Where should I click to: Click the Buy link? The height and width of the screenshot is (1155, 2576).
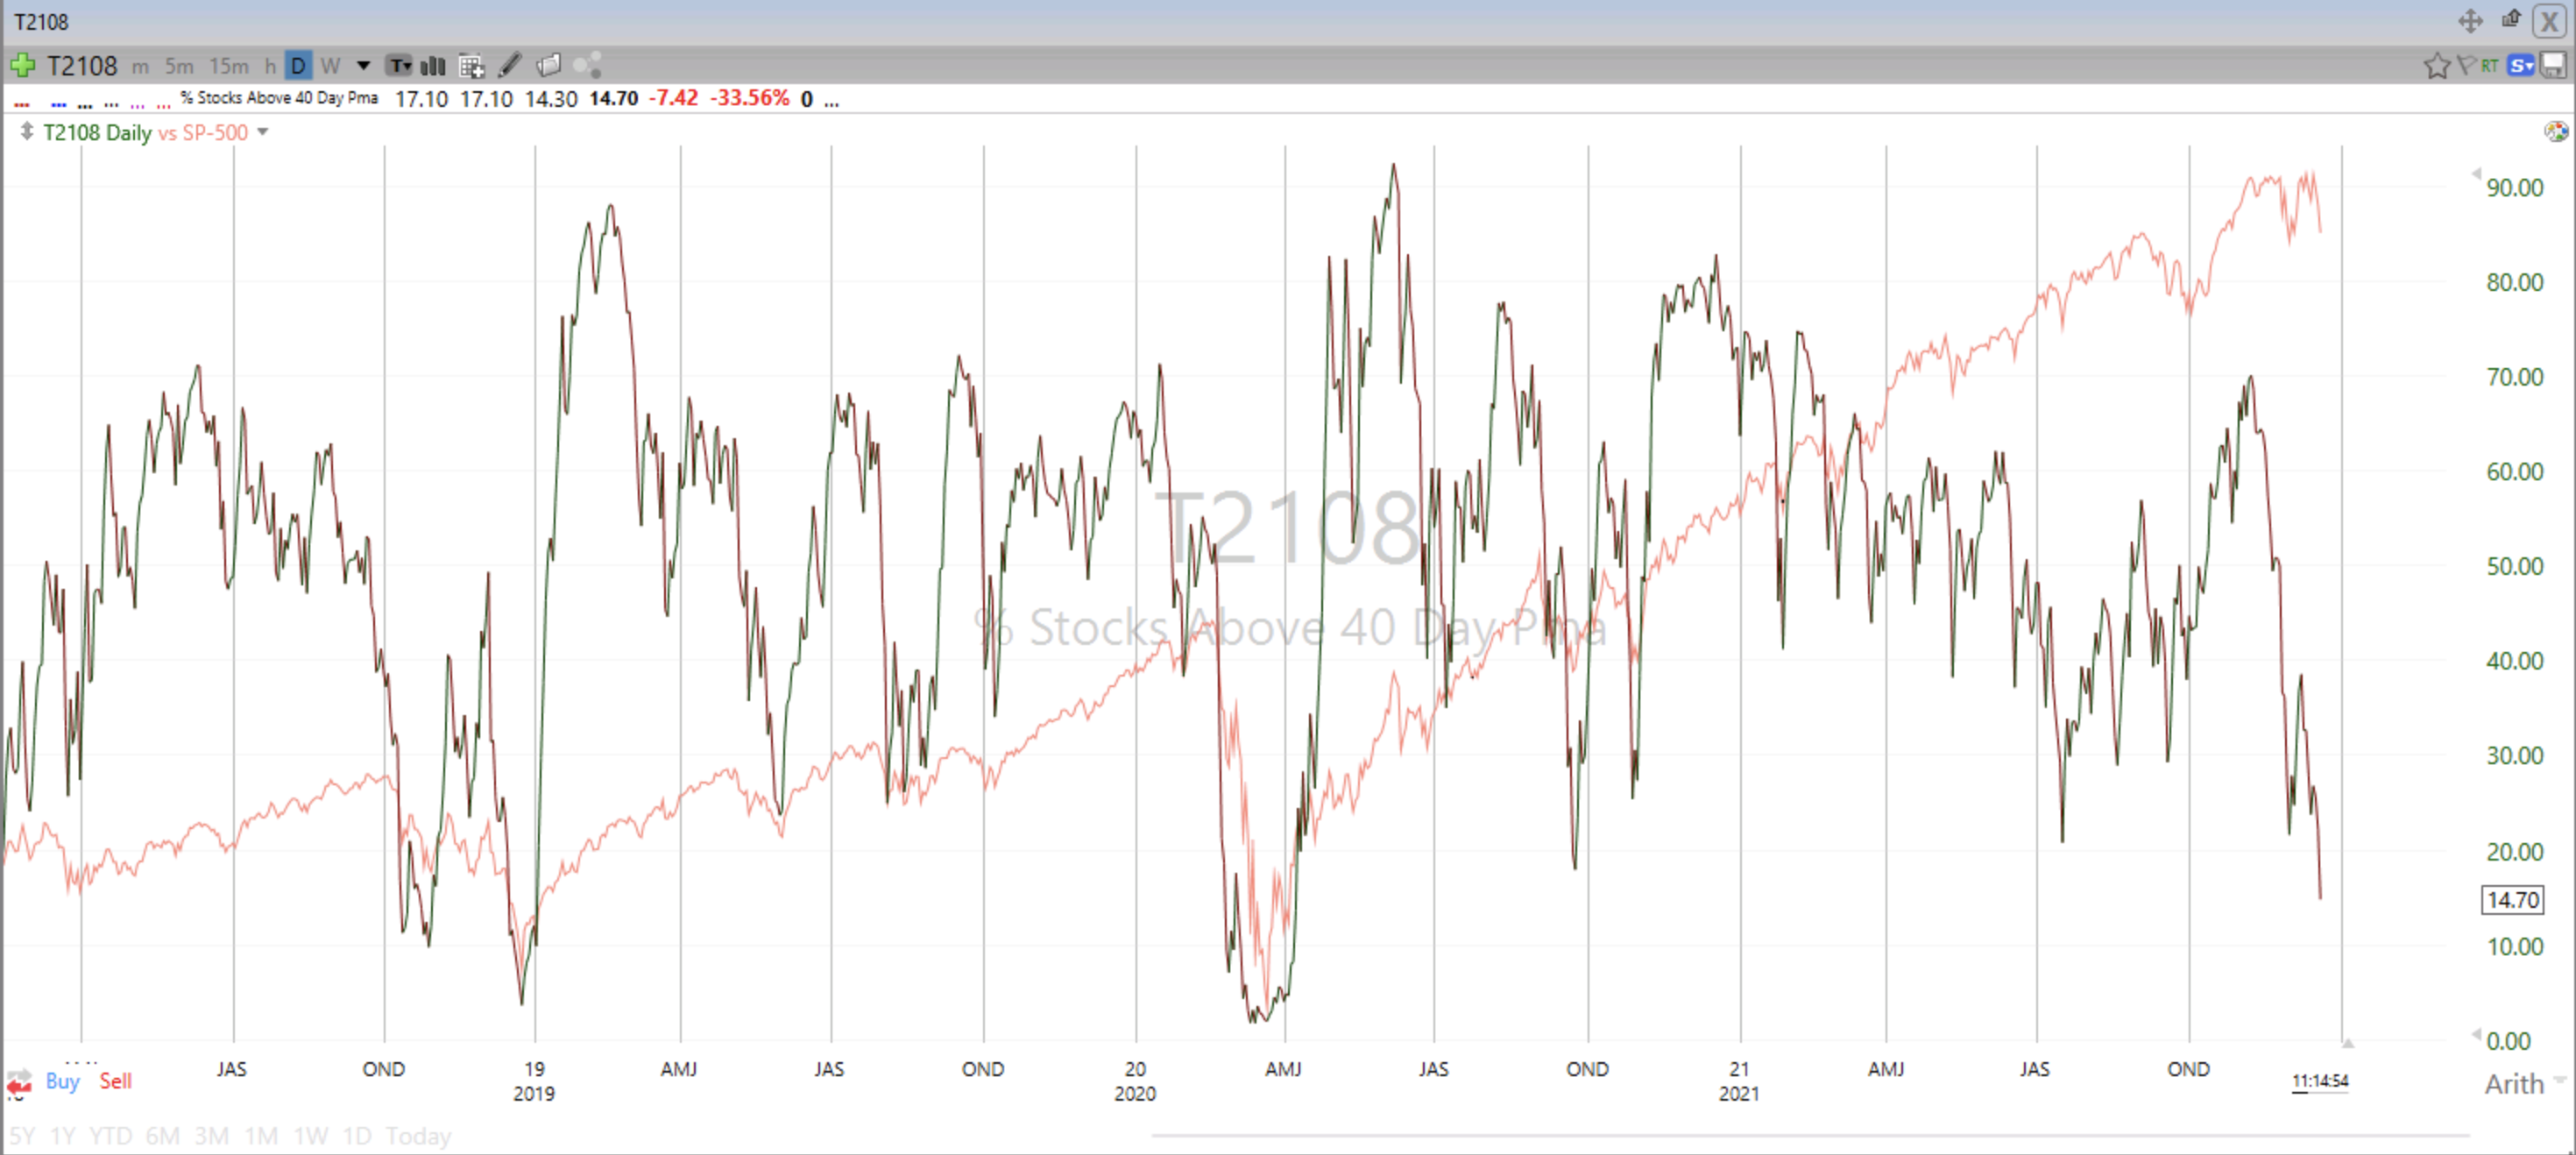(62, 1081)
